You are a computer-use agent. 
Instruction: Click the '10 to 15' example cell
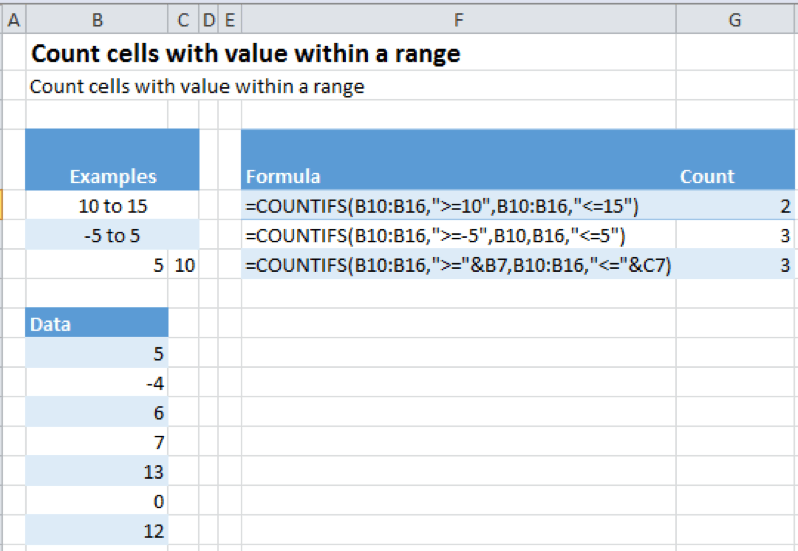[113, 207]
